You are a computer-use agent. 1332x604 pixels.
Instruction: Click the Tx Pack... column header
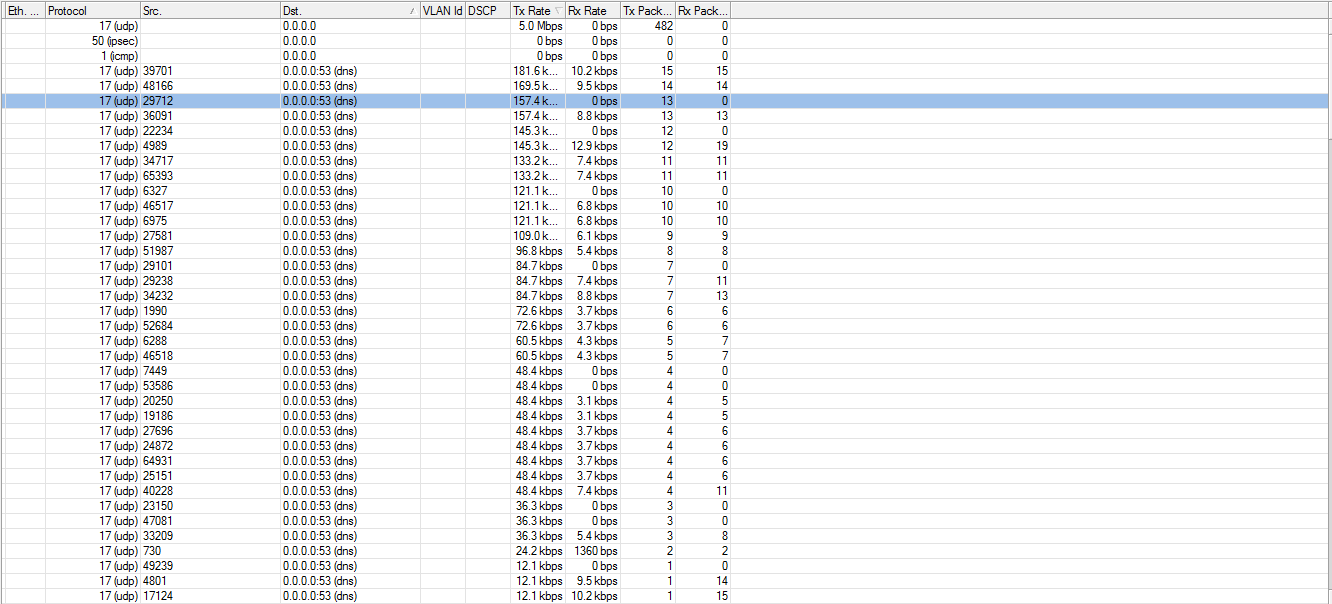click(x=648, y=11)
